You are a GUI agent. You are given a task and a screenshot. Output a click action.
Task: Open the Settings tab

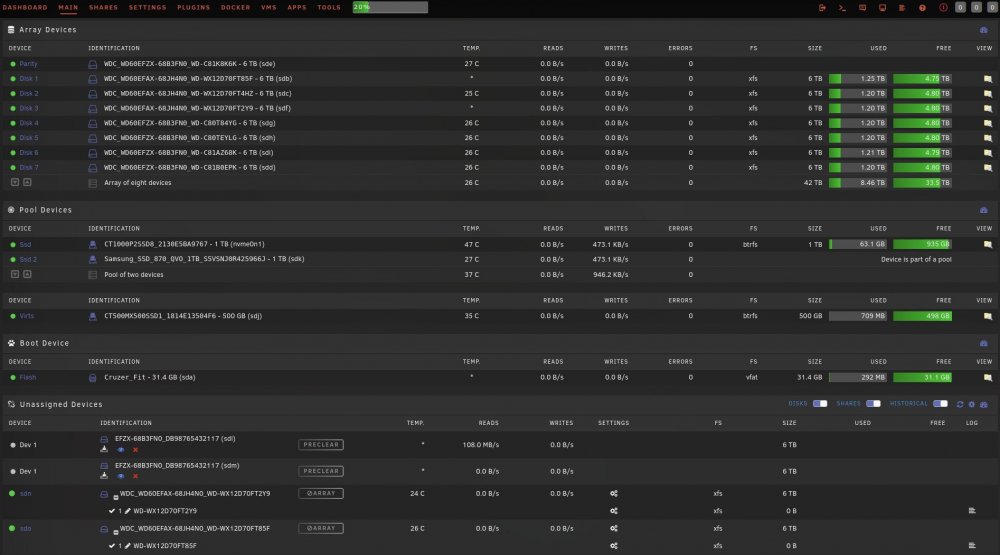[x=147, y=8]
